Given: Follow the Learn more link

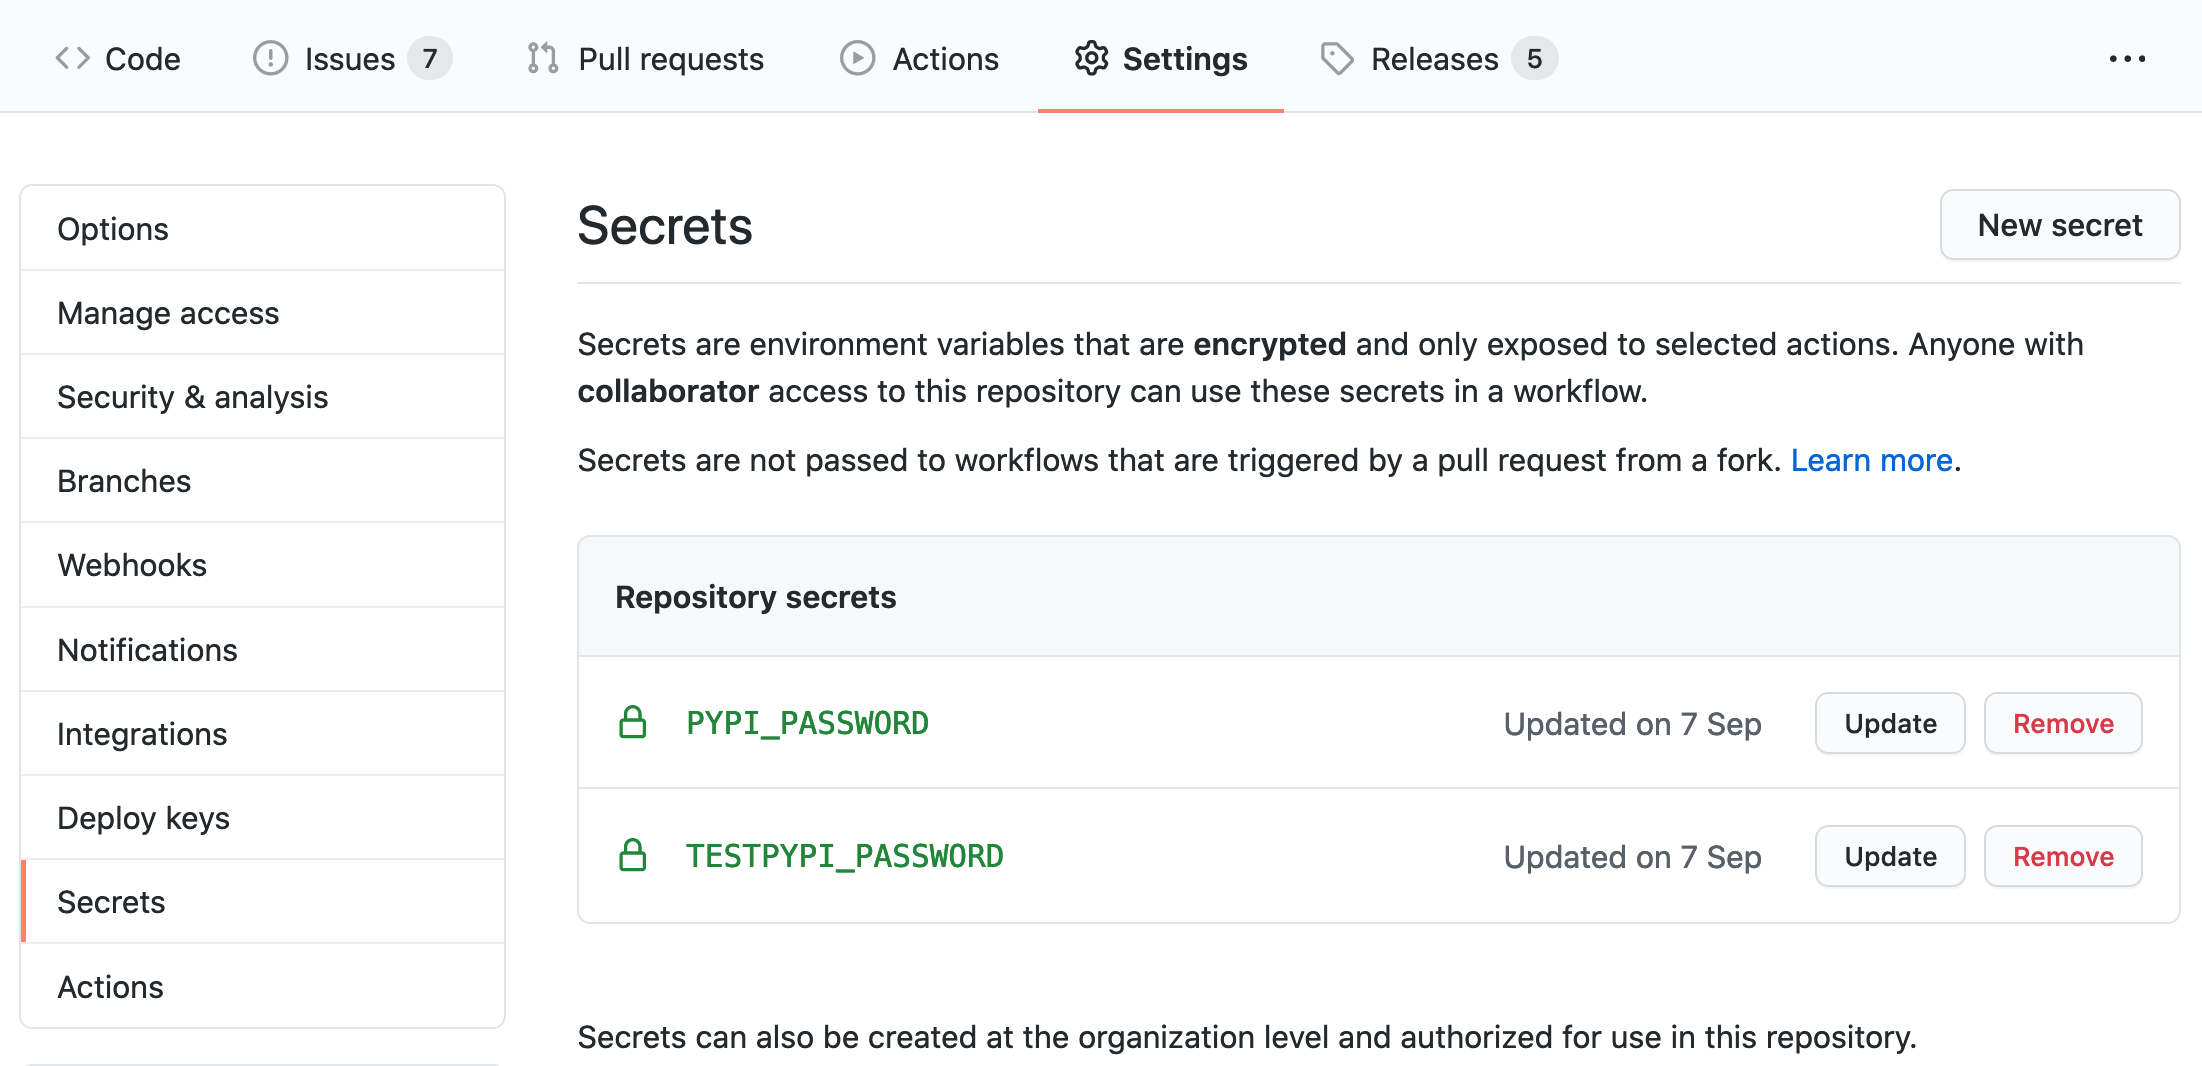Looking at the screenshot, I should pos(1871,460).
